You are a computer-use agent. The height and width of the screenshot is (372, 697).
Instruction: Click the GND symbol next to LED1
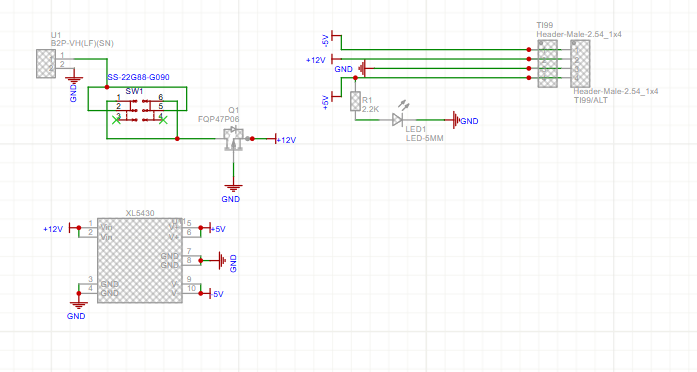tap(456, 120)
